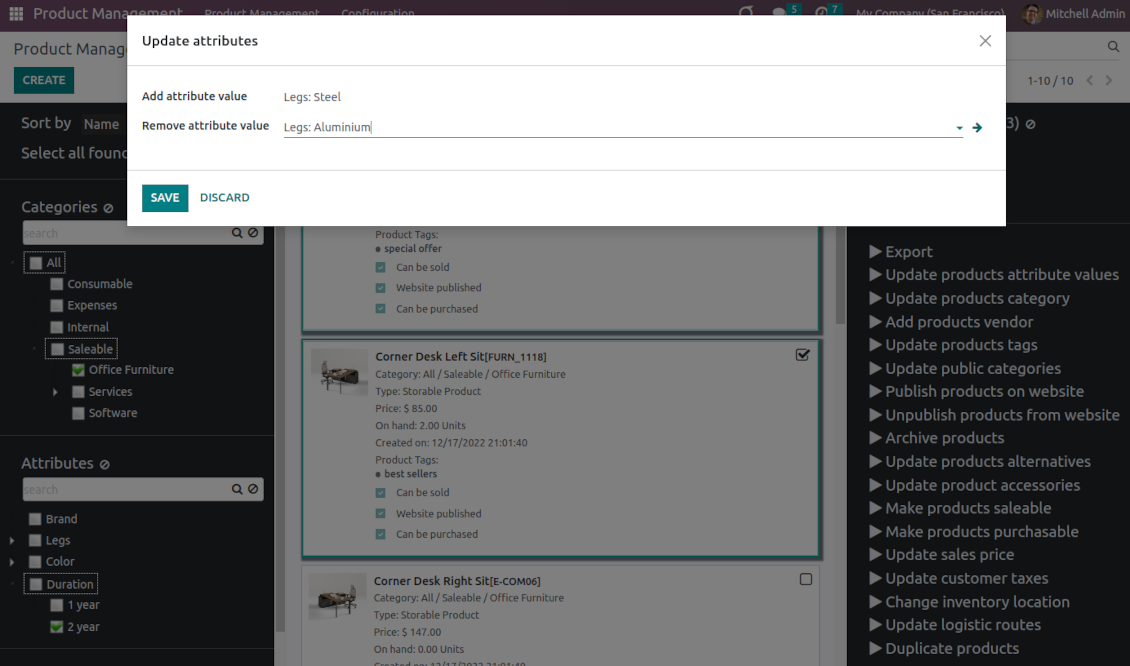Reset the Categories filter icon
Viewport: 1130px width, 666px height.
(108, 208)
